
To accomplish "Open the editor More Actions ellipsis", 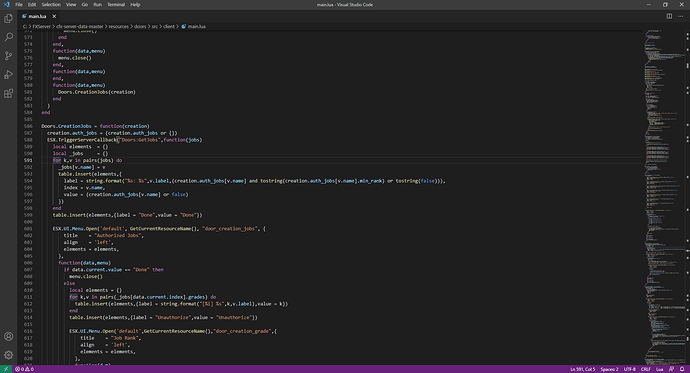I will pyautogui.click(x=680, y=16).
